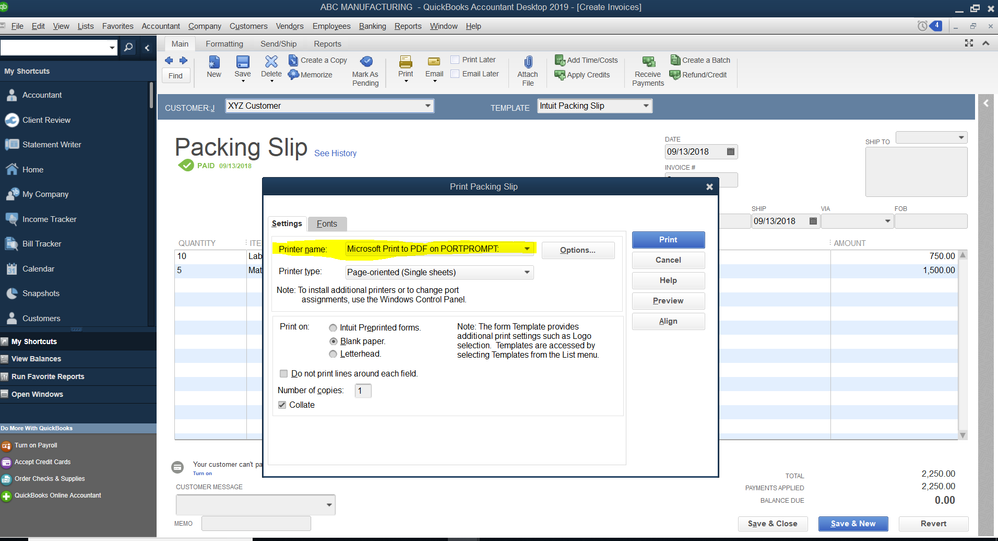
Task: Open Accountant shortcut in sidebar
Action: click(x=42, y=95)
